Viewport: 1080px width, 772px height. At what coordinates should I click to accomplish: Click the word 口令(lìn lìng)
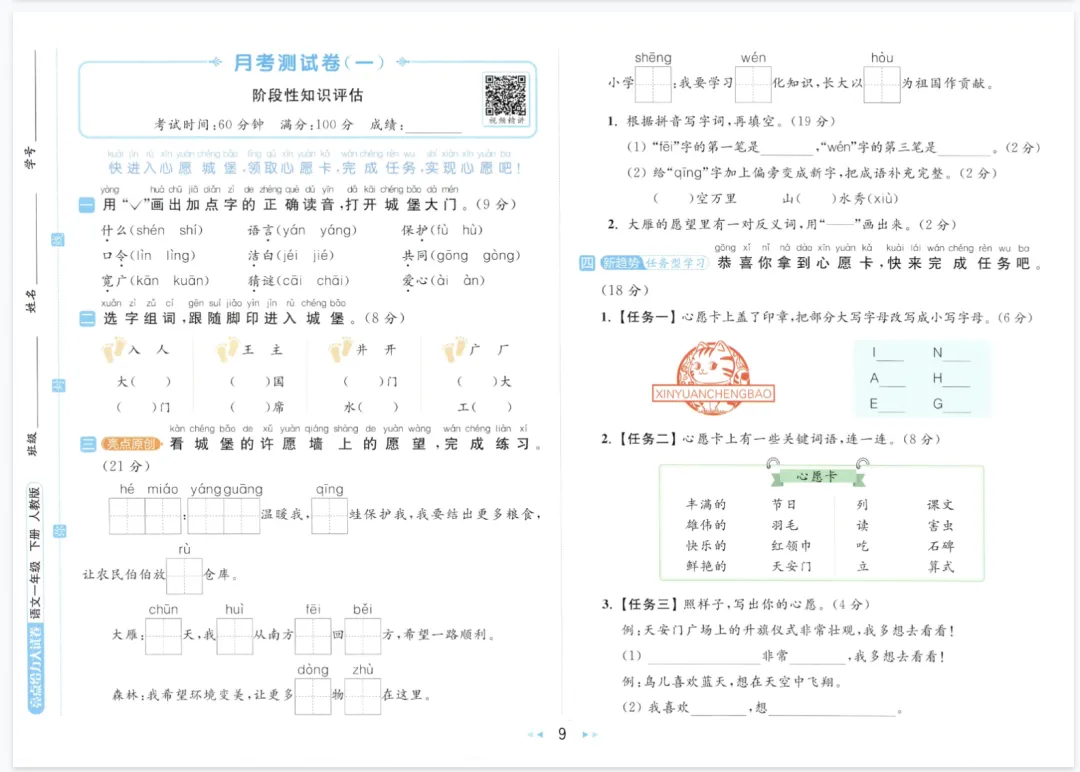tap(149, 255)
